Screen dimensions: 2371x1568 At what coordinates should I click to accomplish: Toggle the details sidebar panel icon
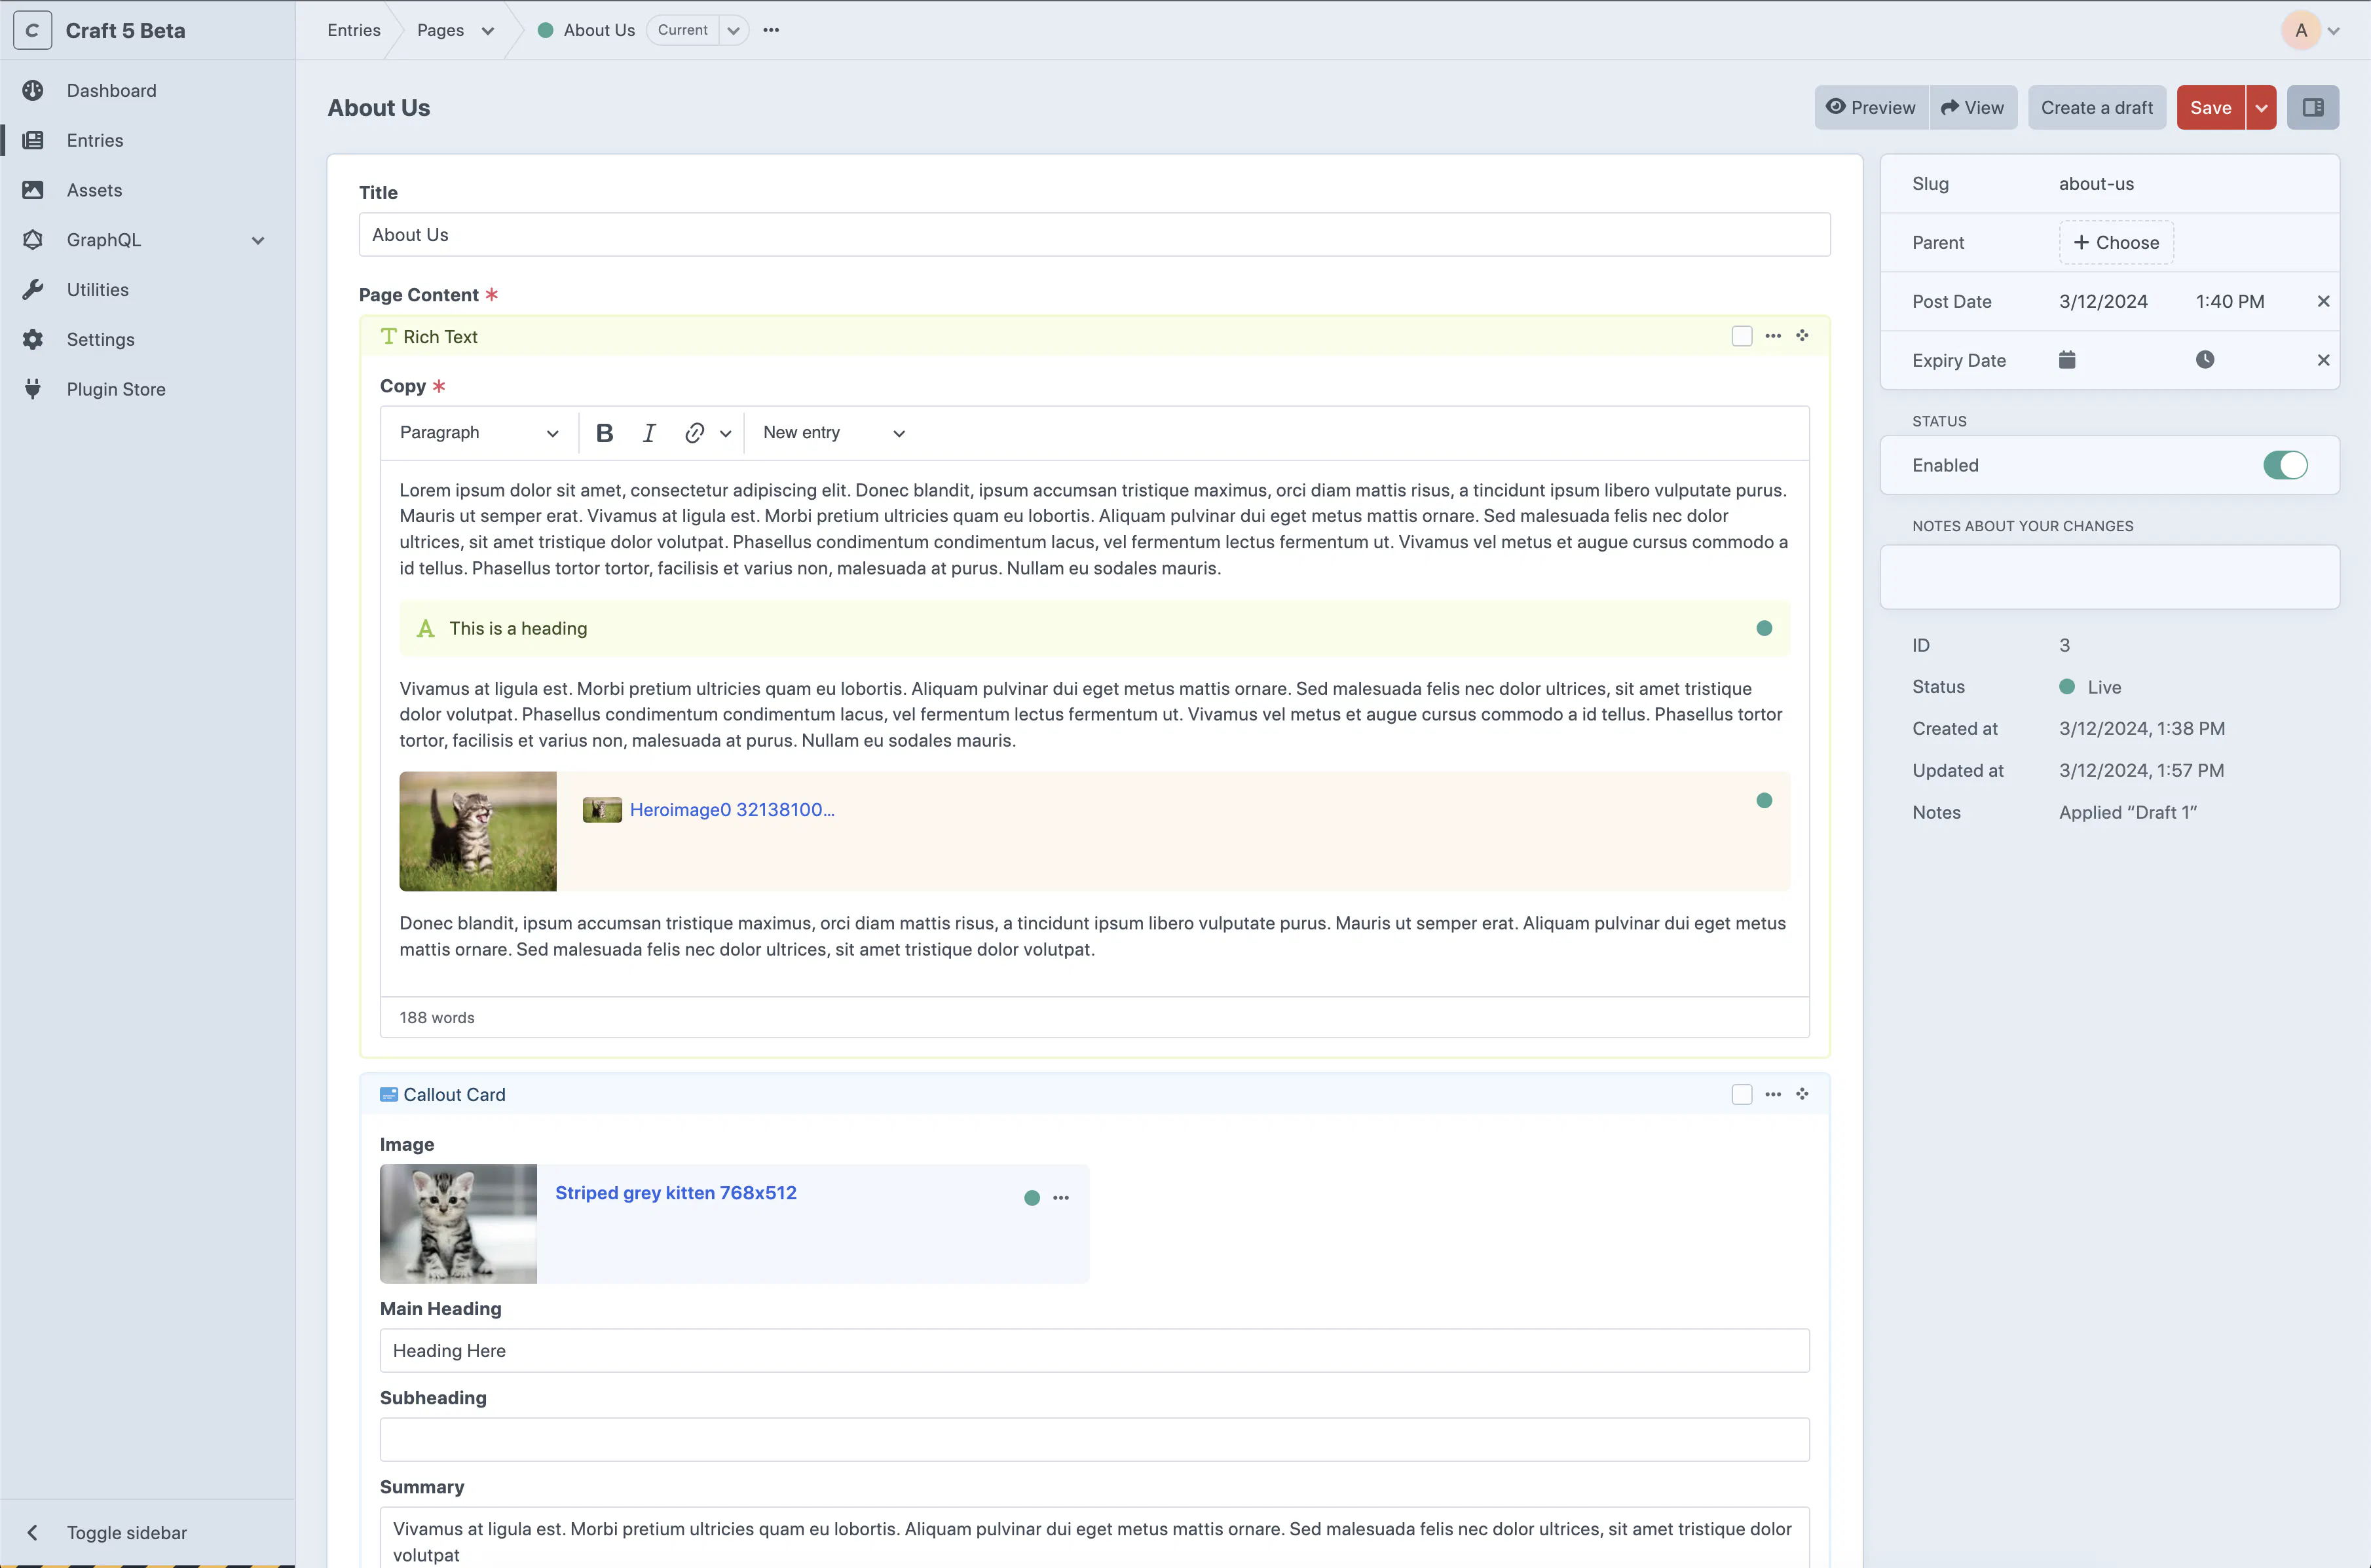click(x=2313, y=108)
